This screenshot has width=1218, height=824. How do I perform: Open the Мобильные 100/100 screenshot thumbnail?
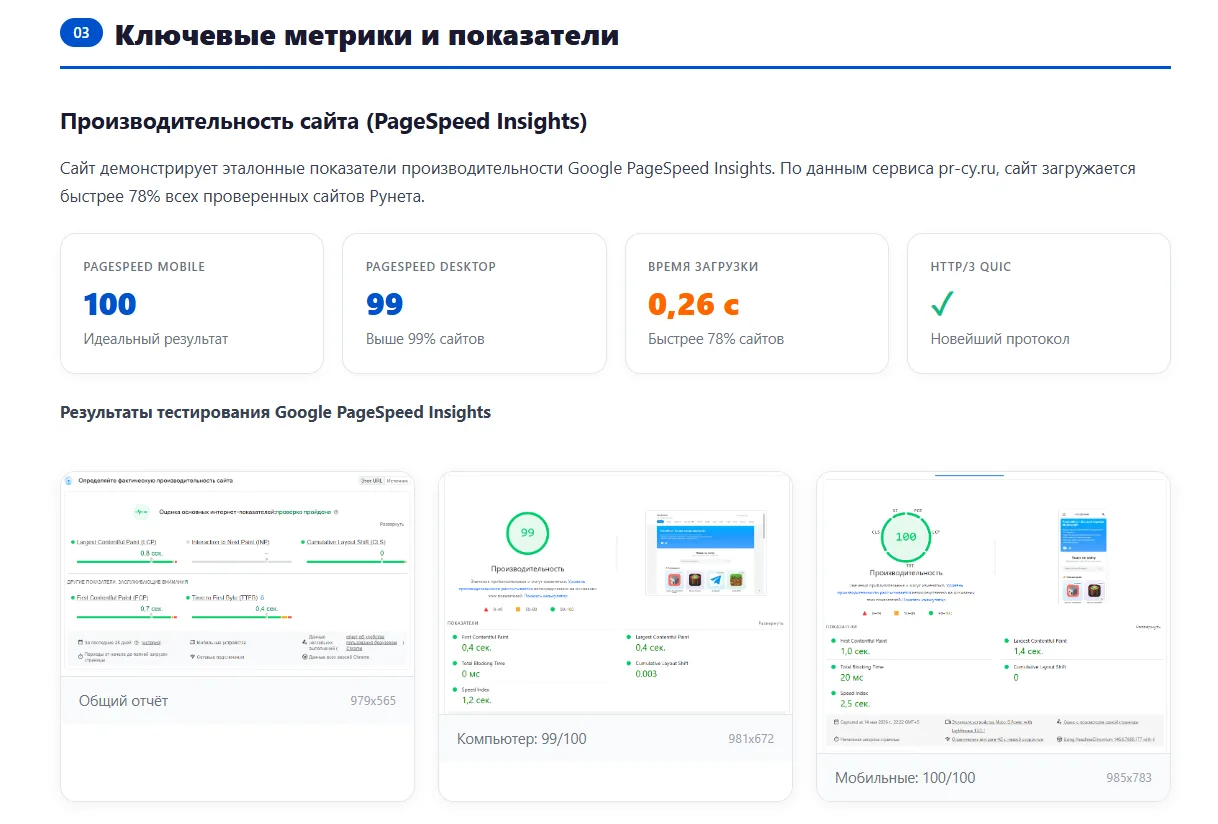pyautogui.click(x=993, y=610)
